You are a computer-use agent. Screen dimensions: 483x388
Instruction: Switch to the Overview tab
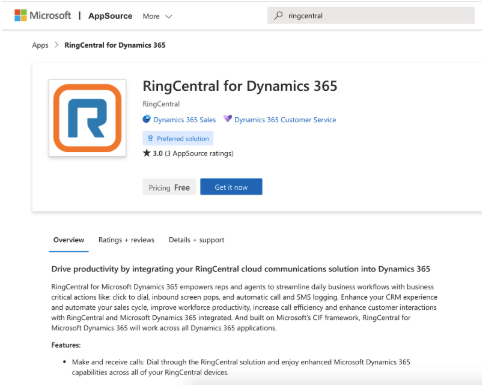point(69,240)
